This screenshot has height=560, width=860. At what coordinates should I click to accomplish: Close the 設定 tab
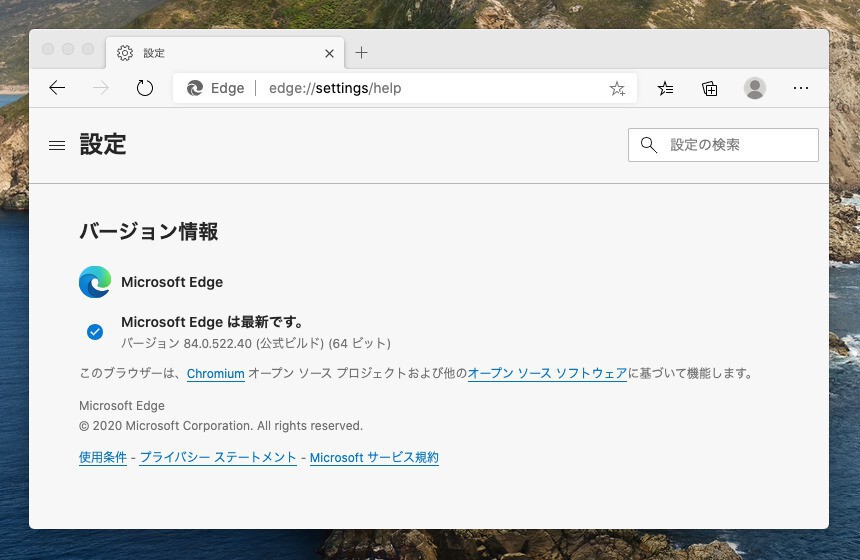[330, 53]
